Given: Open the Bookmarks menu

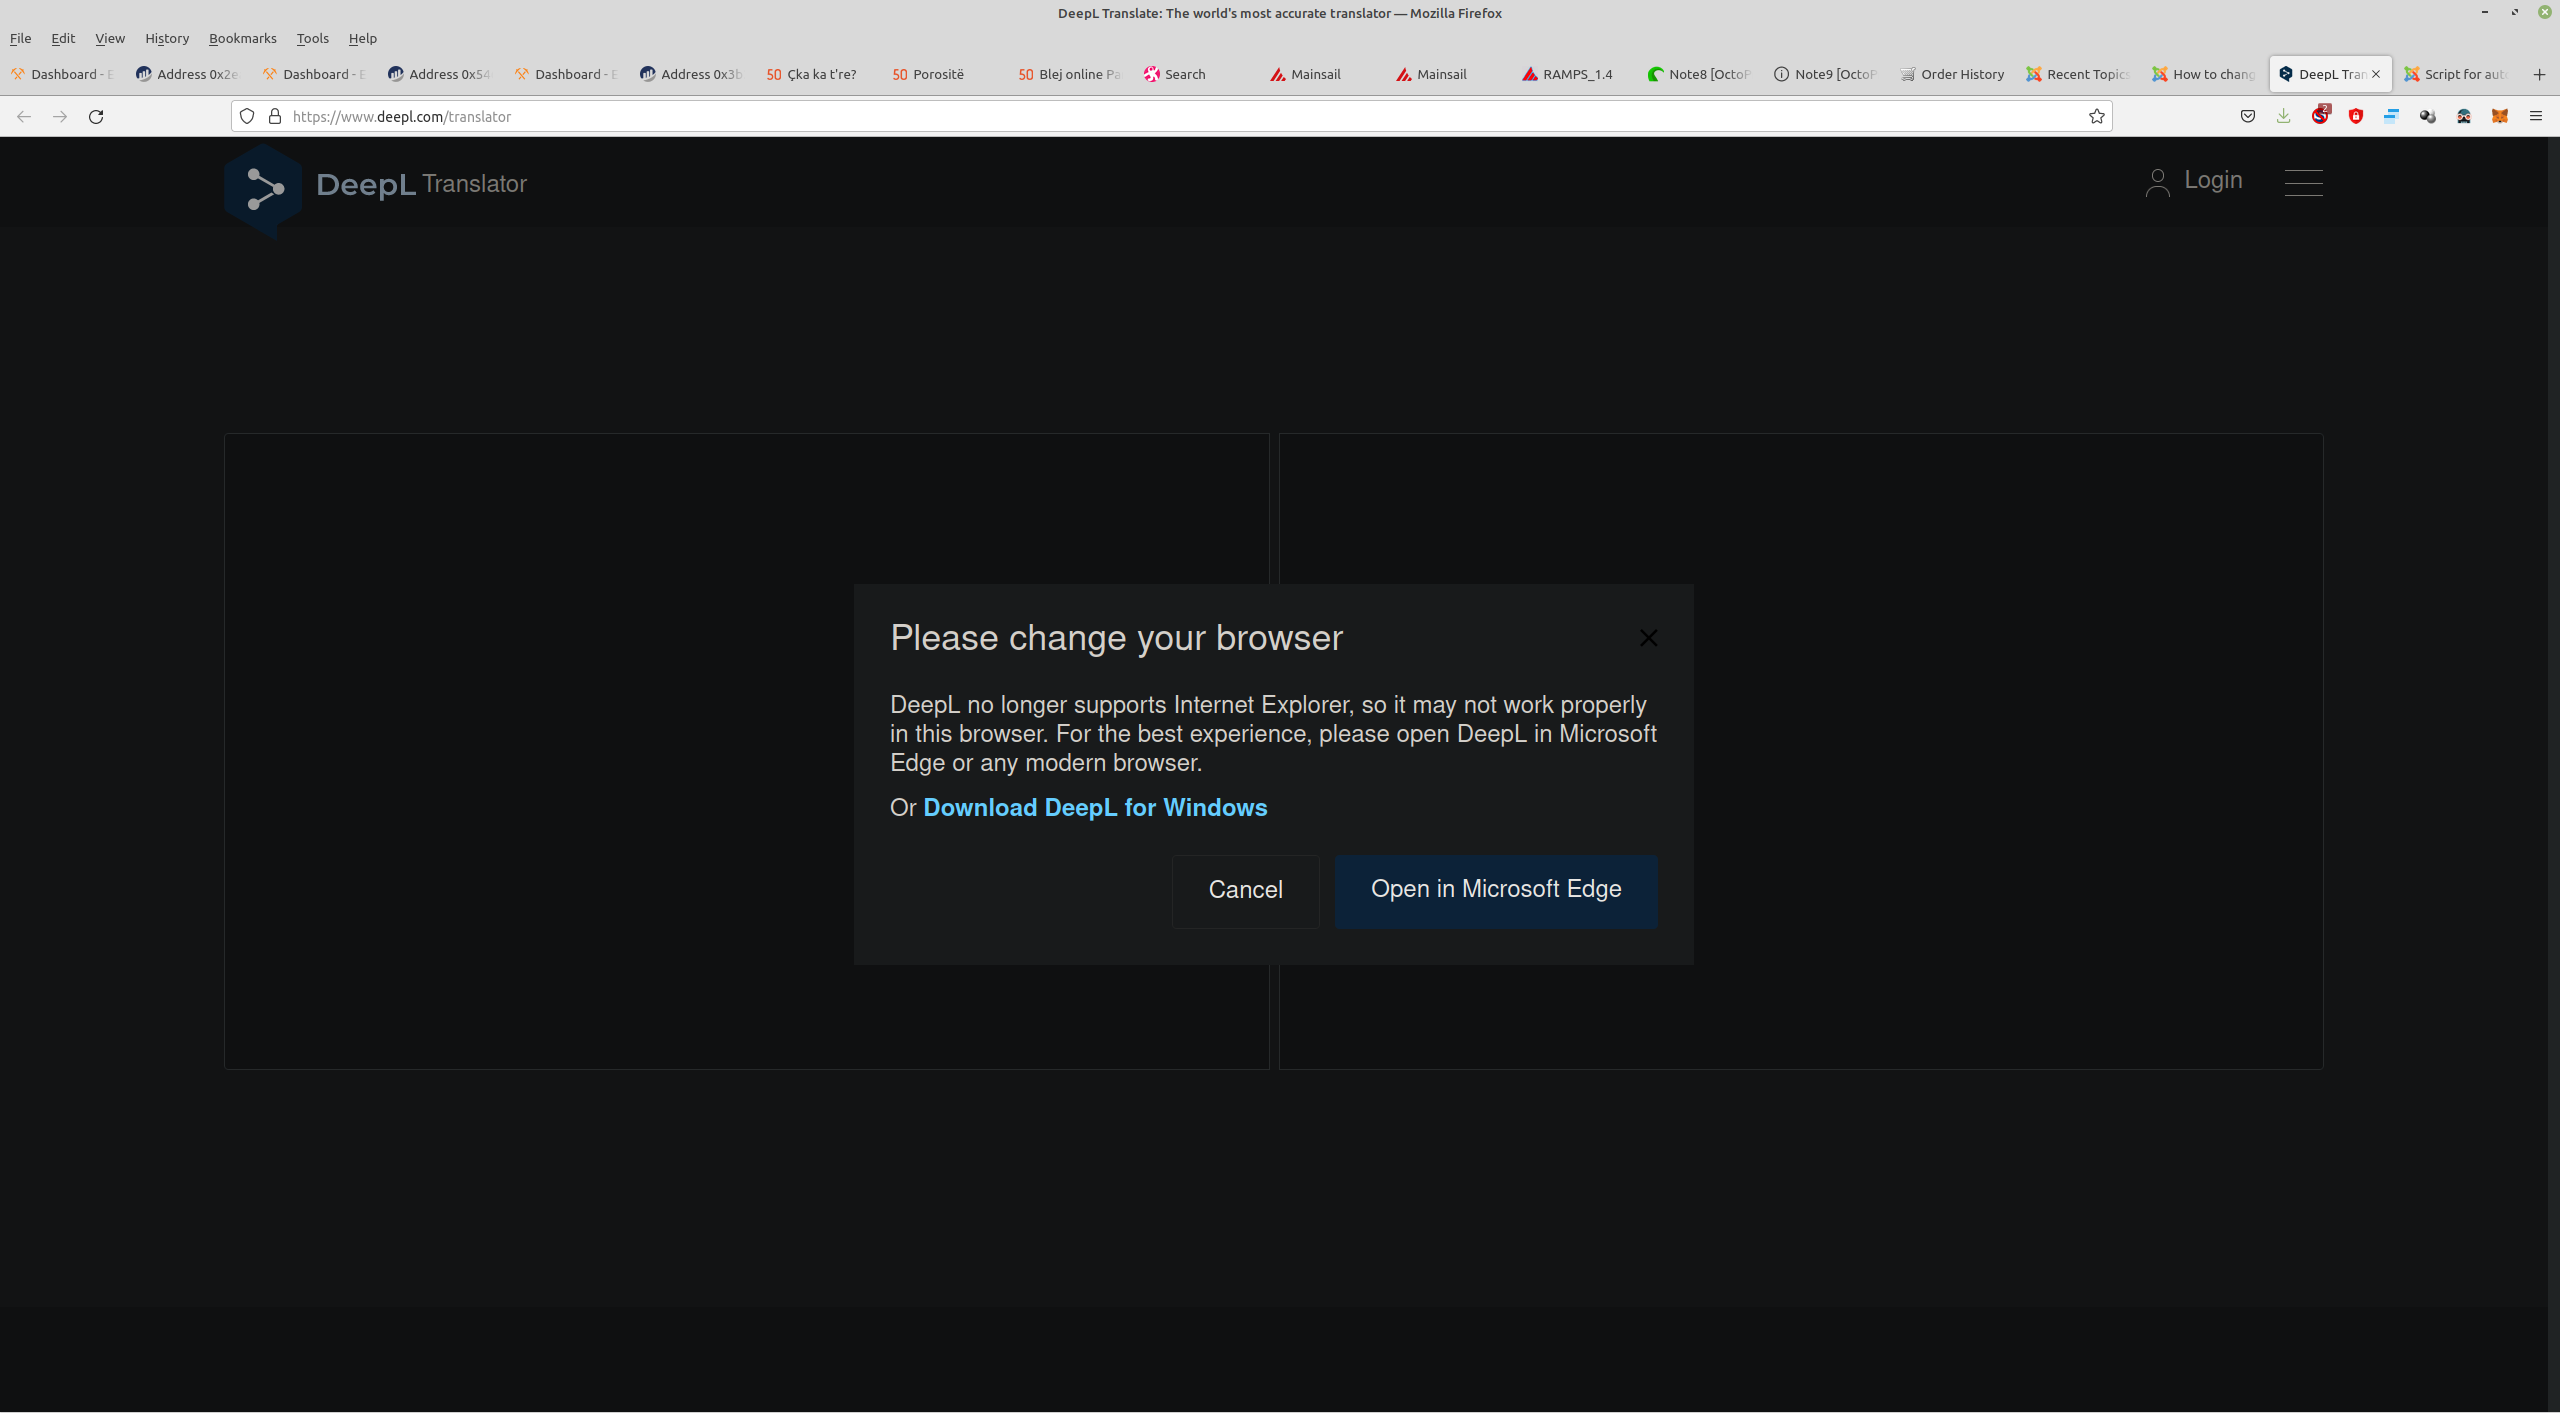Looking at the screenshot, I should (x=242, y=38).
